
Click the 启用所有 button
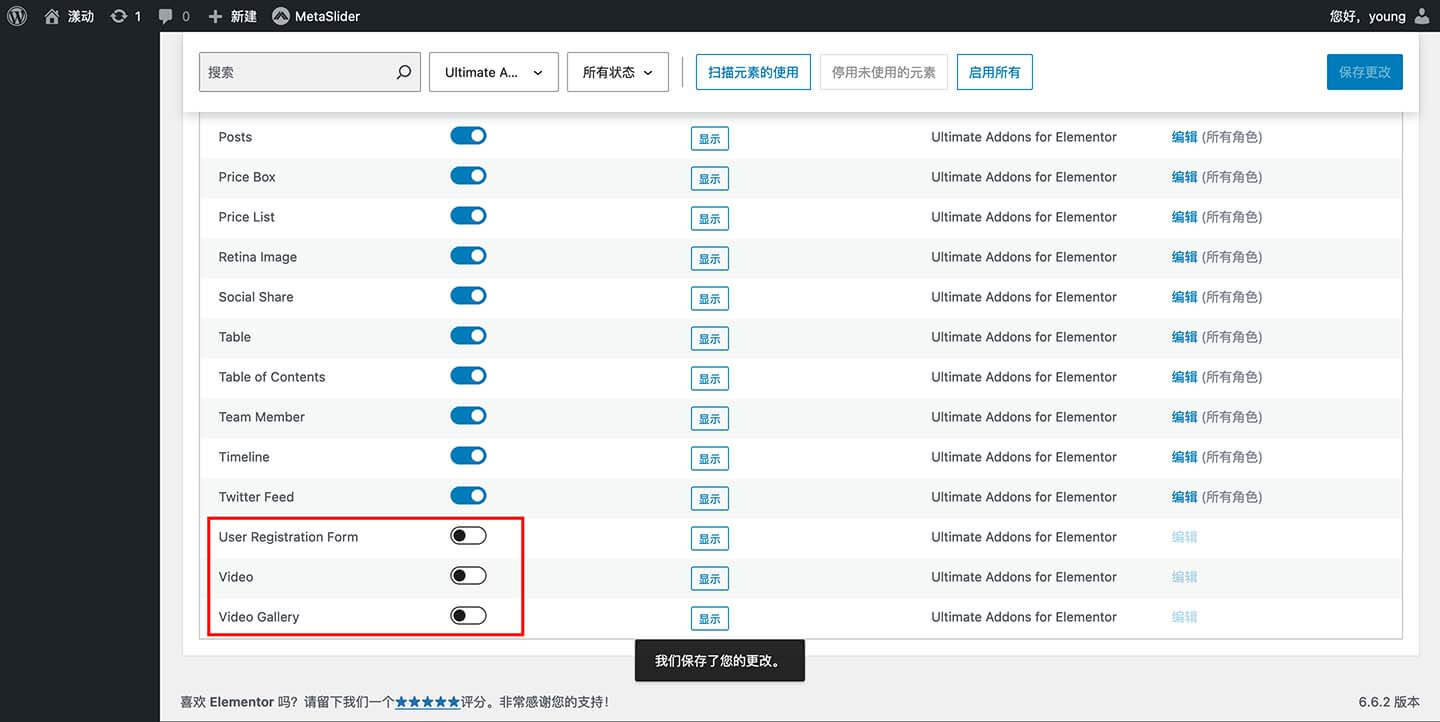pos(995,72)
